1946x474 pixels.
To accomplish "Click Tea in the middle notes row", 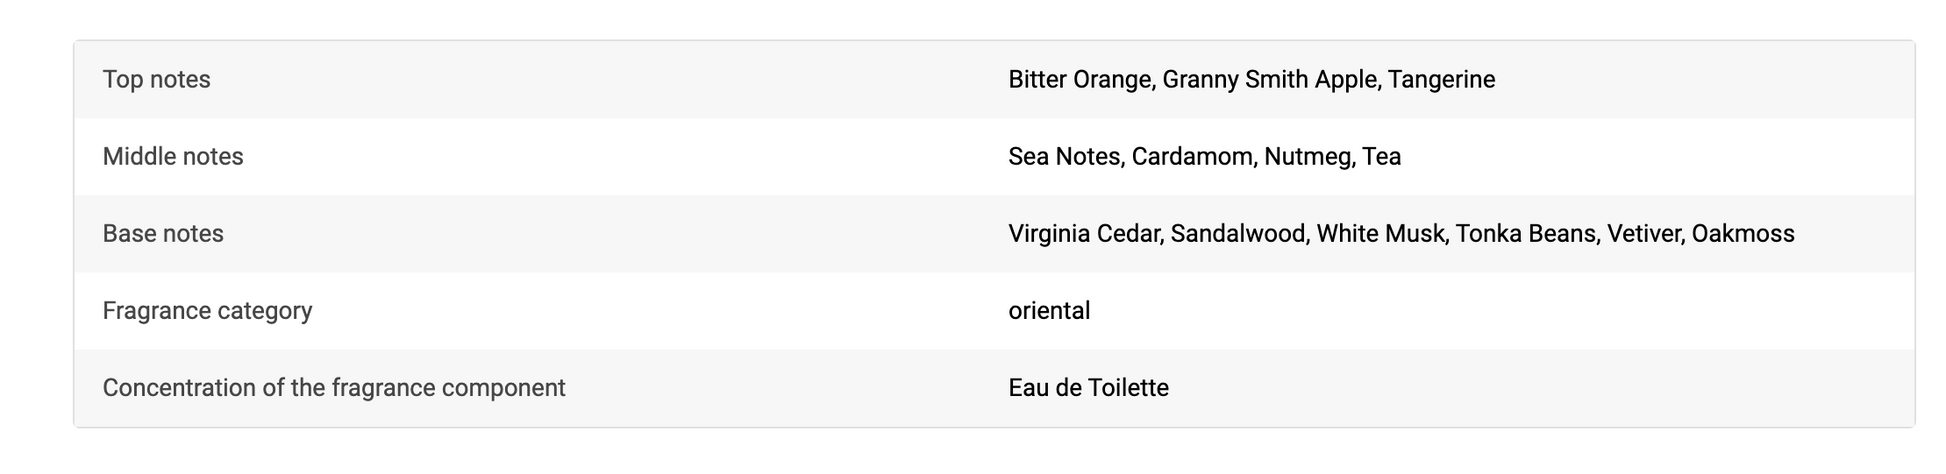I will [1381, 157].
